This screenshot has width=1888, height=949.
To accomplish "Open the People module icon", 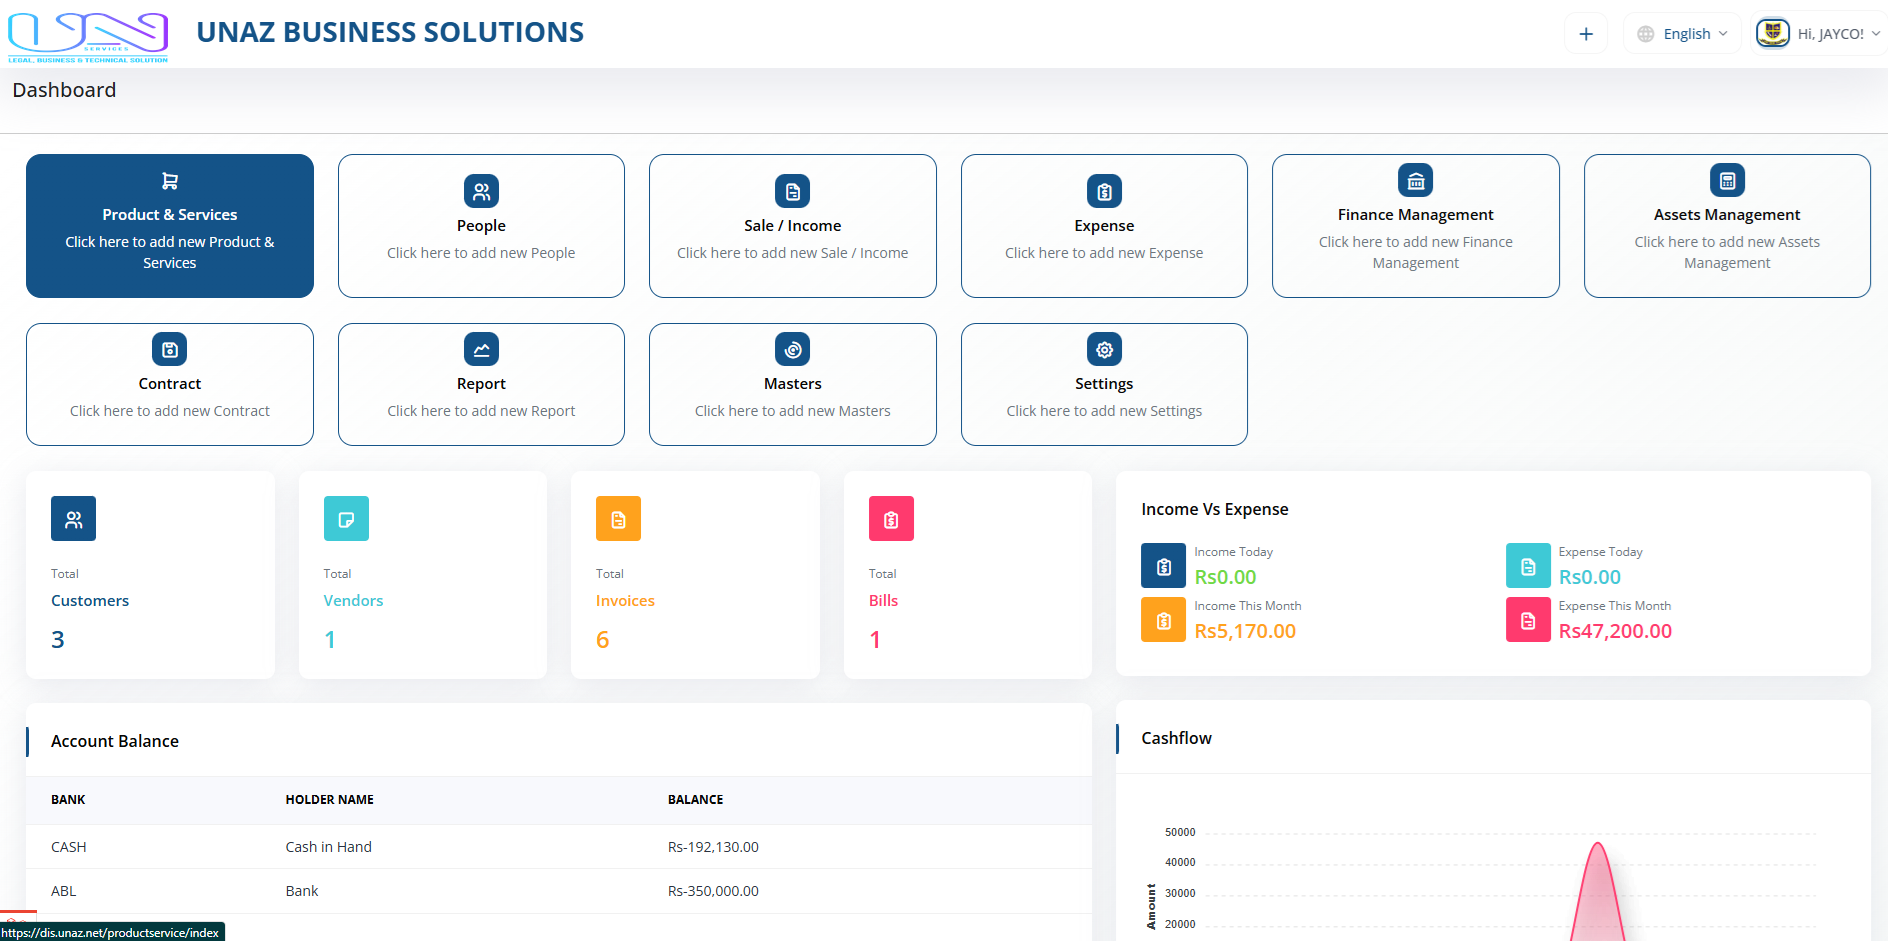I will [x=481, y=191].
